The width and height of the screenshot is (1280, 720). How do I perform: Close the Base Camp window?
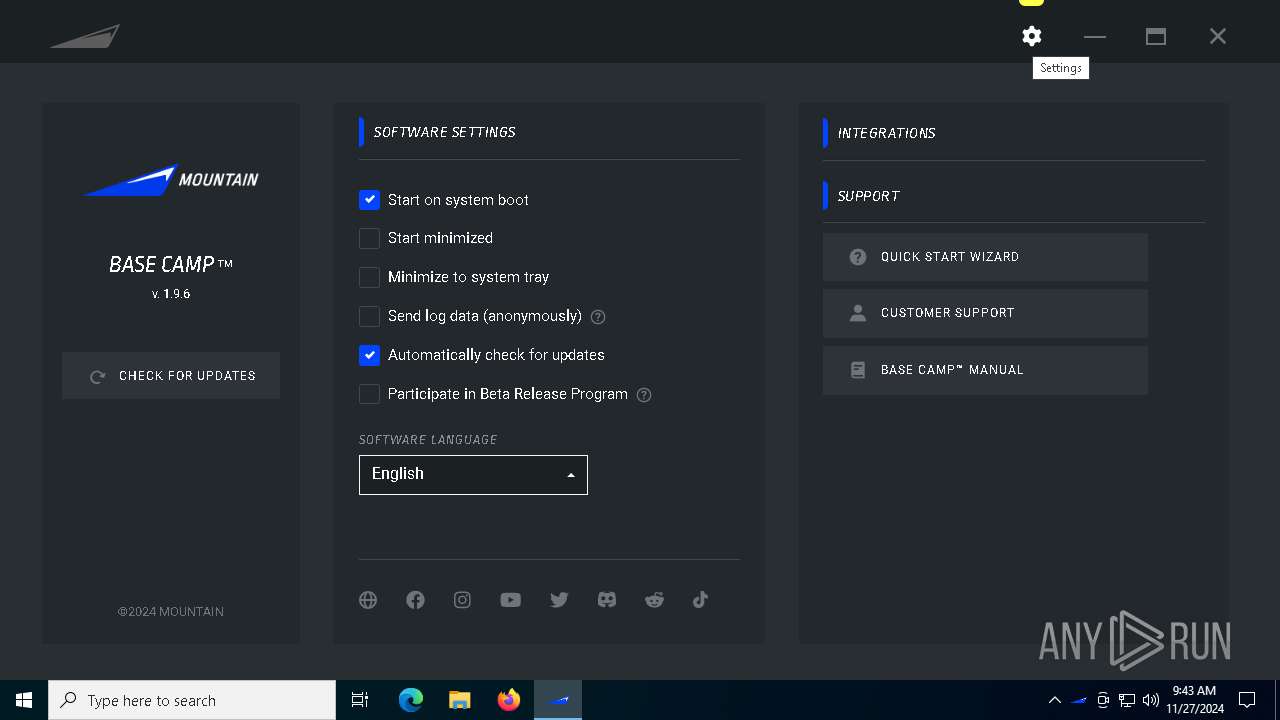click(1217, 36)
